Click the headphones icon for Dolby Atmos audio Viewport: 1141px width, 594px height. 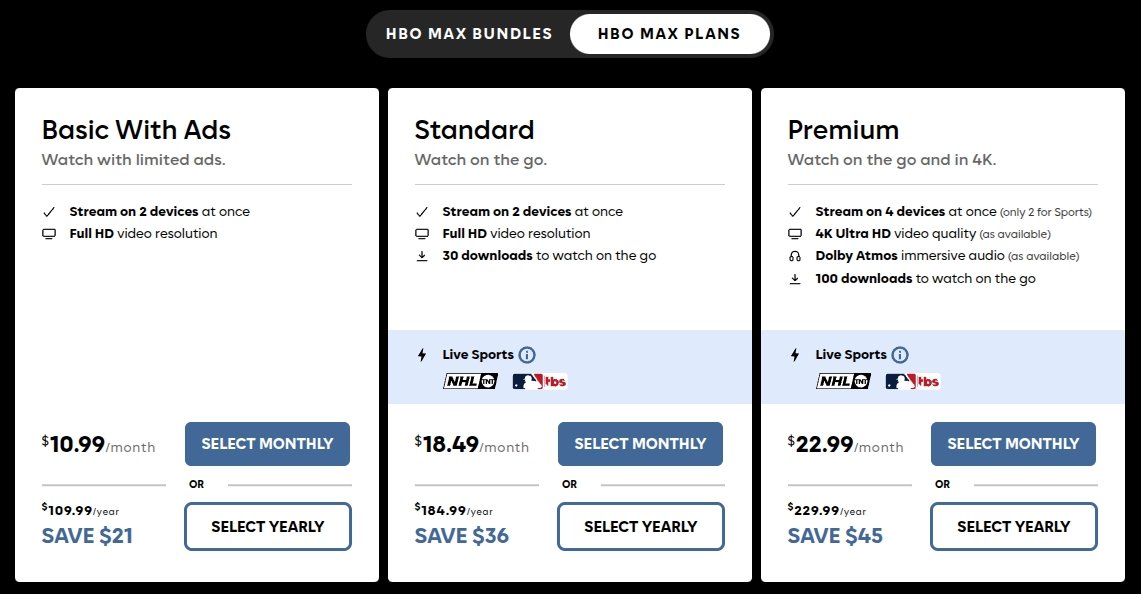pyautogui.click(x=795, y=255)
